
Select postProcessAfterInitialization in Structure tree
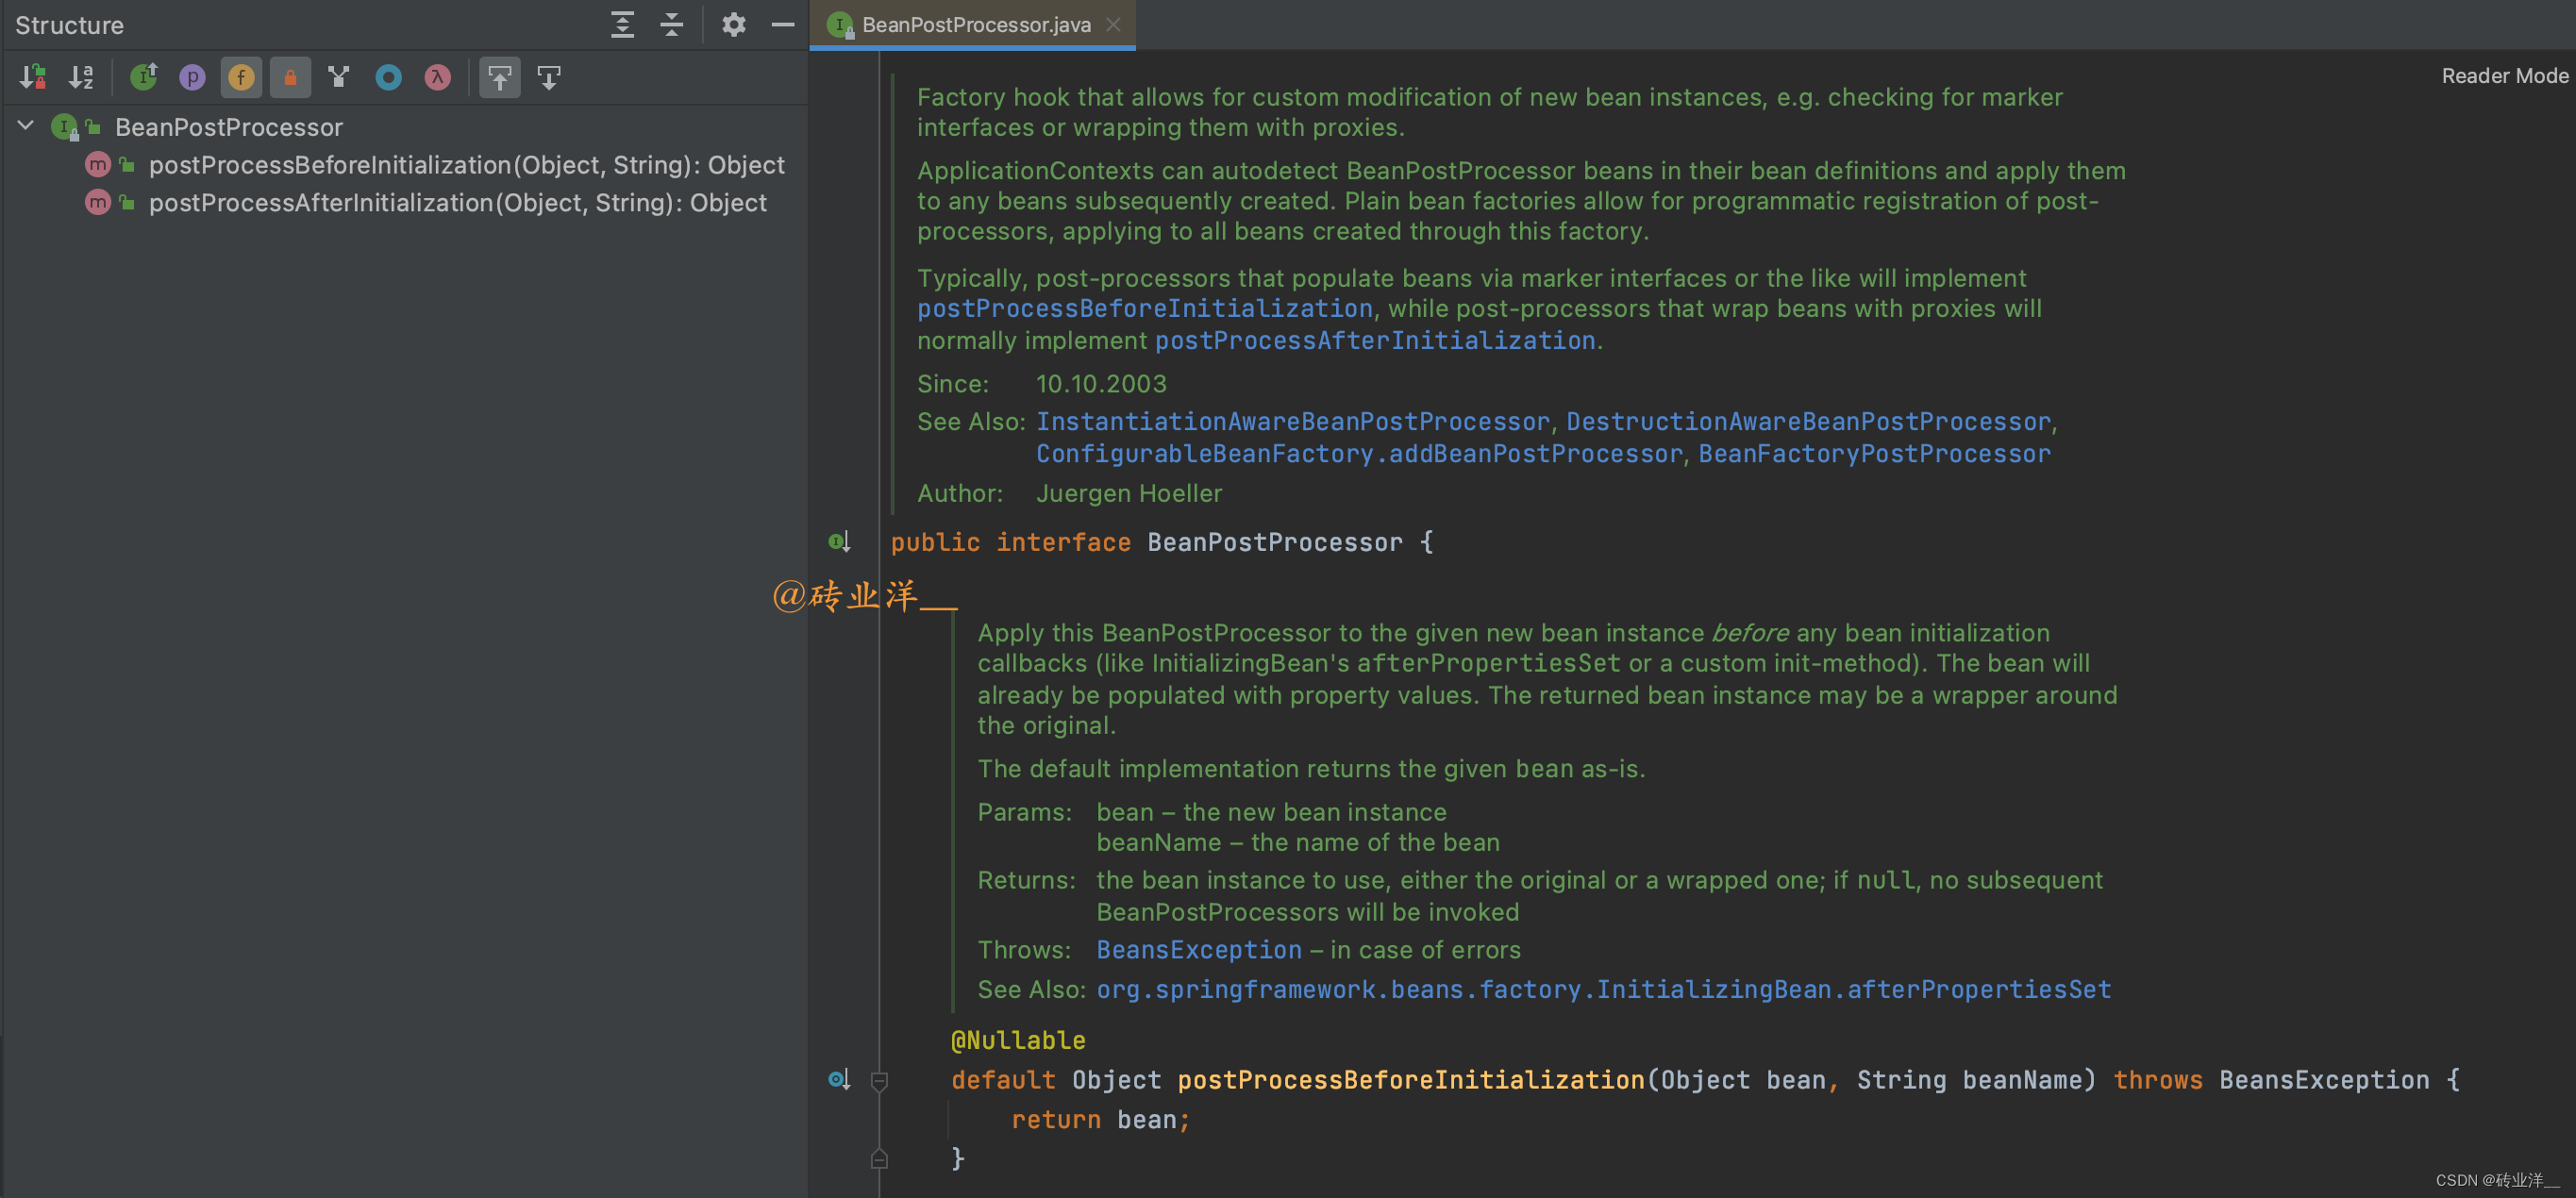[x=457, y=203]
